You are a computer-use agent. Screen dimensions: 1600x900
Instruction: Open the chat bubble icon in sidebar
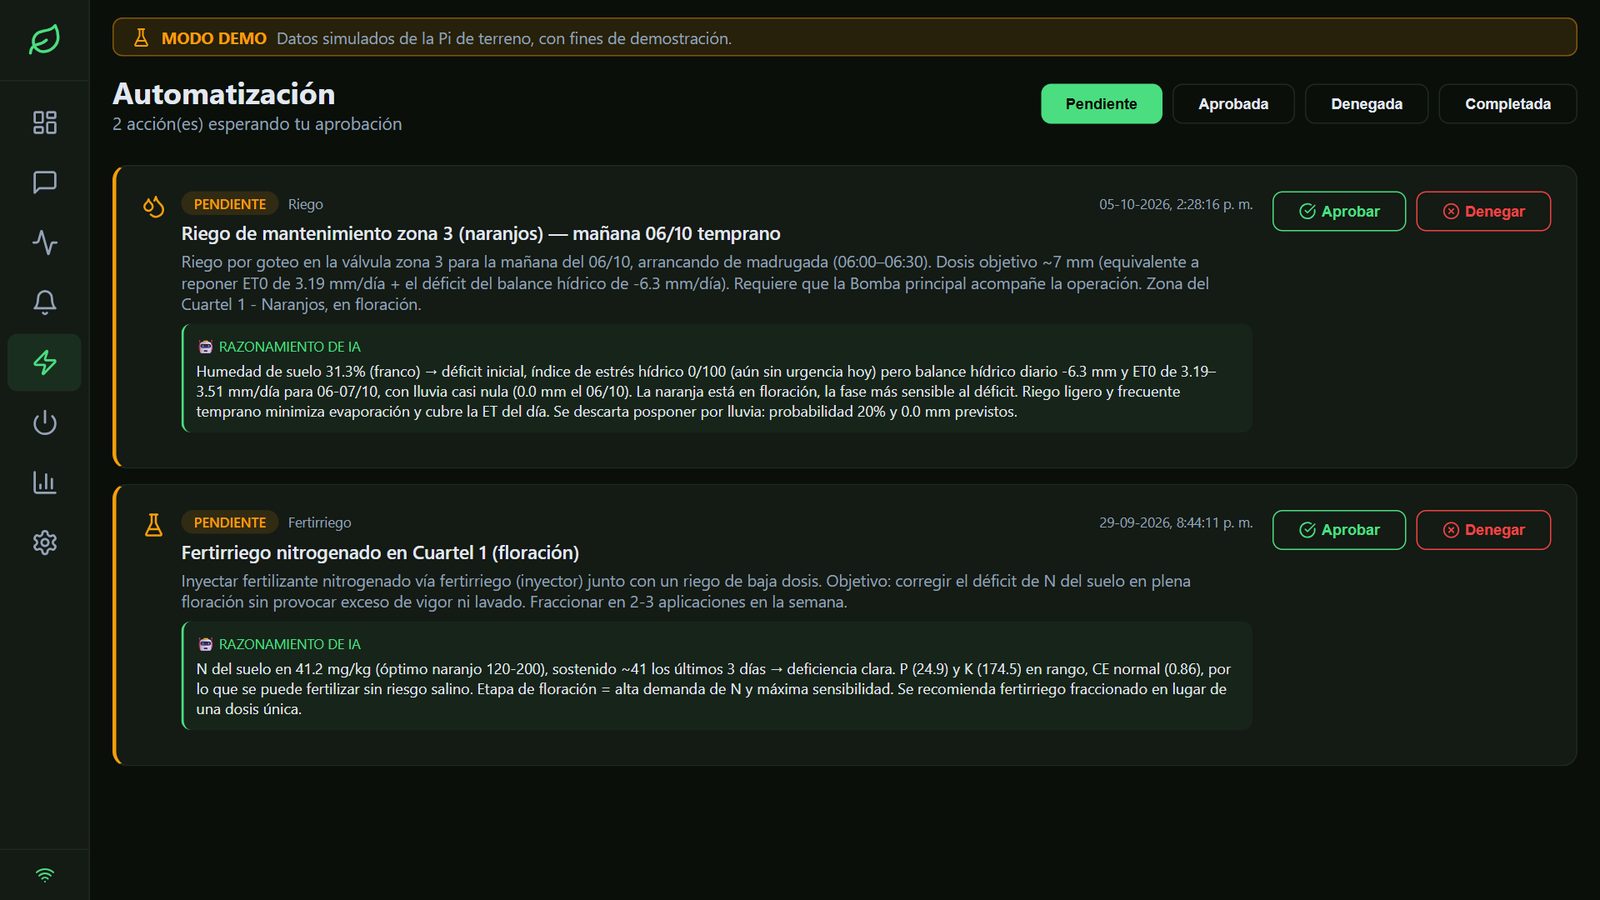click(x=44, y=182)
